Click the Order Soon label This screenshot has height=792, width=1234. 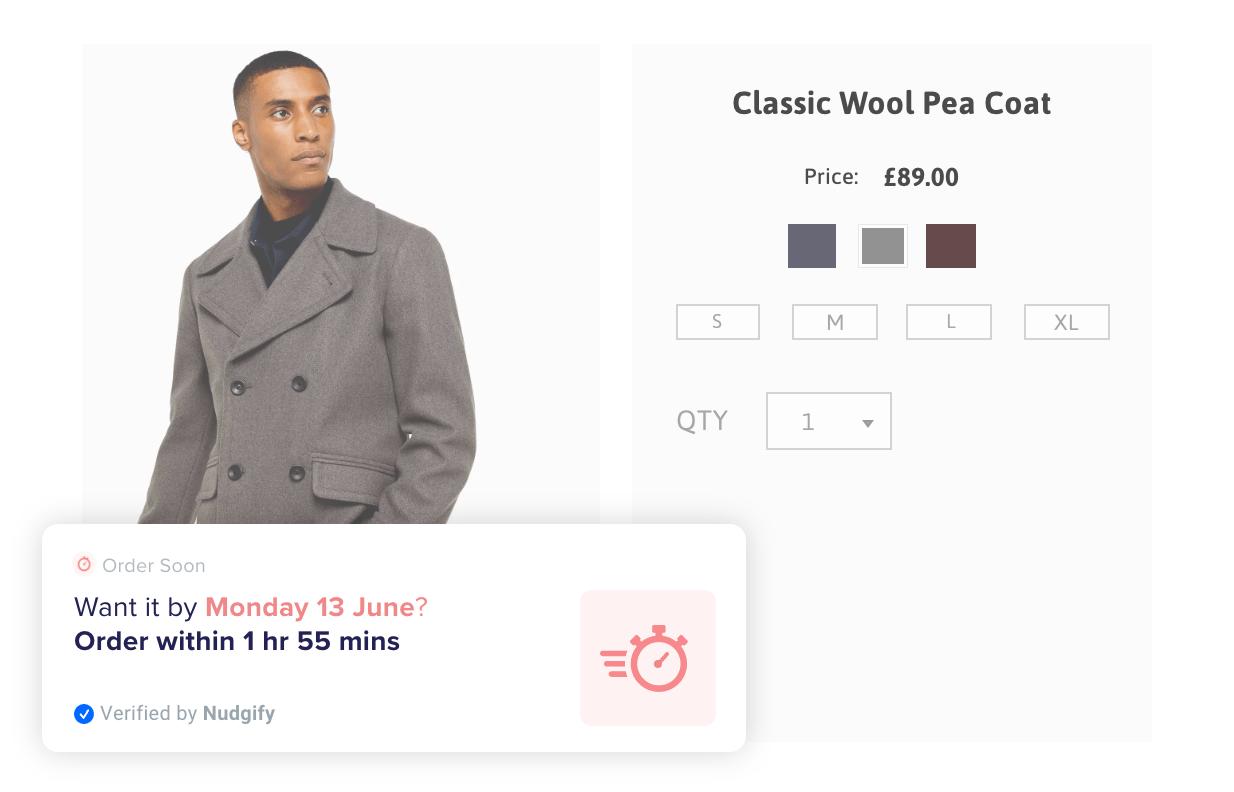coord(154,566)
